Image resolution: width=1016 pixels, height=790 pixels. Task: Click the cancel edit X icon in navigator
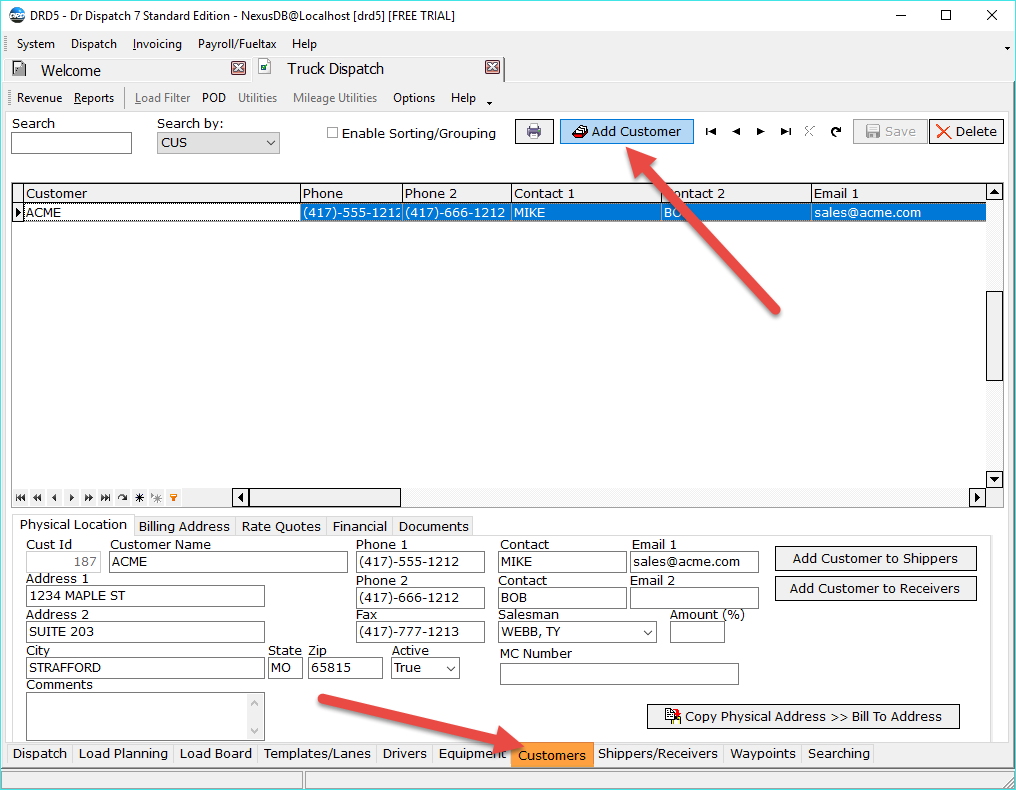pos(809,132)
